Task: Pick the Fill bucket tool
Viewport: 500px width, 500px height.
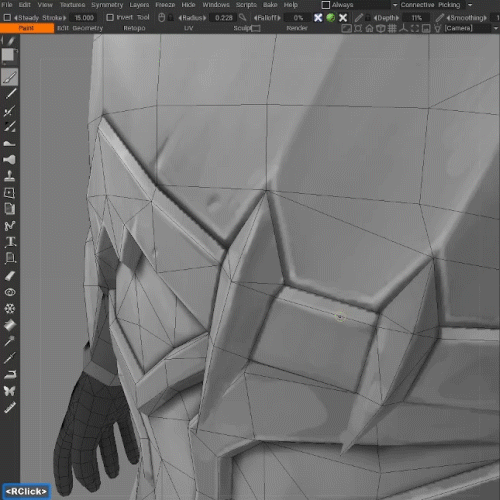Action: 10,325
